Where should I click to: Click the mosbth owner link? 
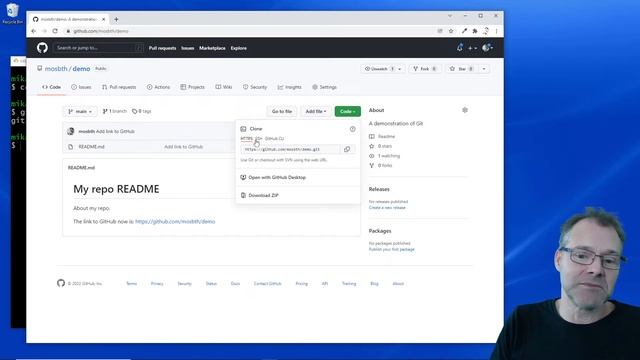[56, 69]
